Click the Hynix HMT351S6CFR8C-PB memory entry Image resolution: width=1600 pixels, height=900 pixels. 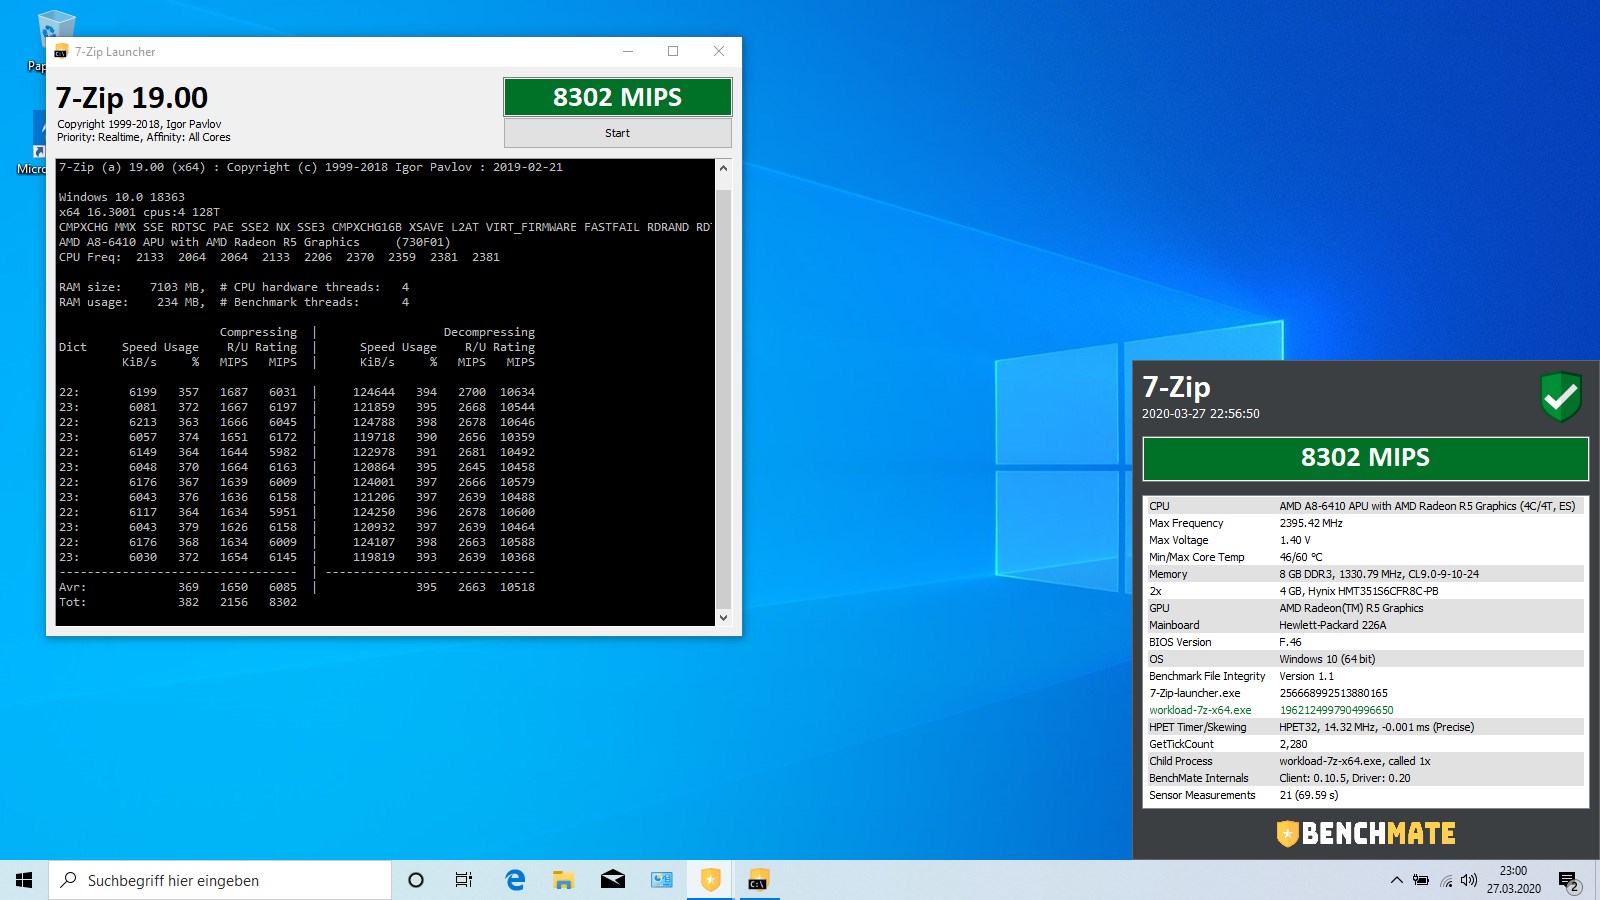[1359, 591]
